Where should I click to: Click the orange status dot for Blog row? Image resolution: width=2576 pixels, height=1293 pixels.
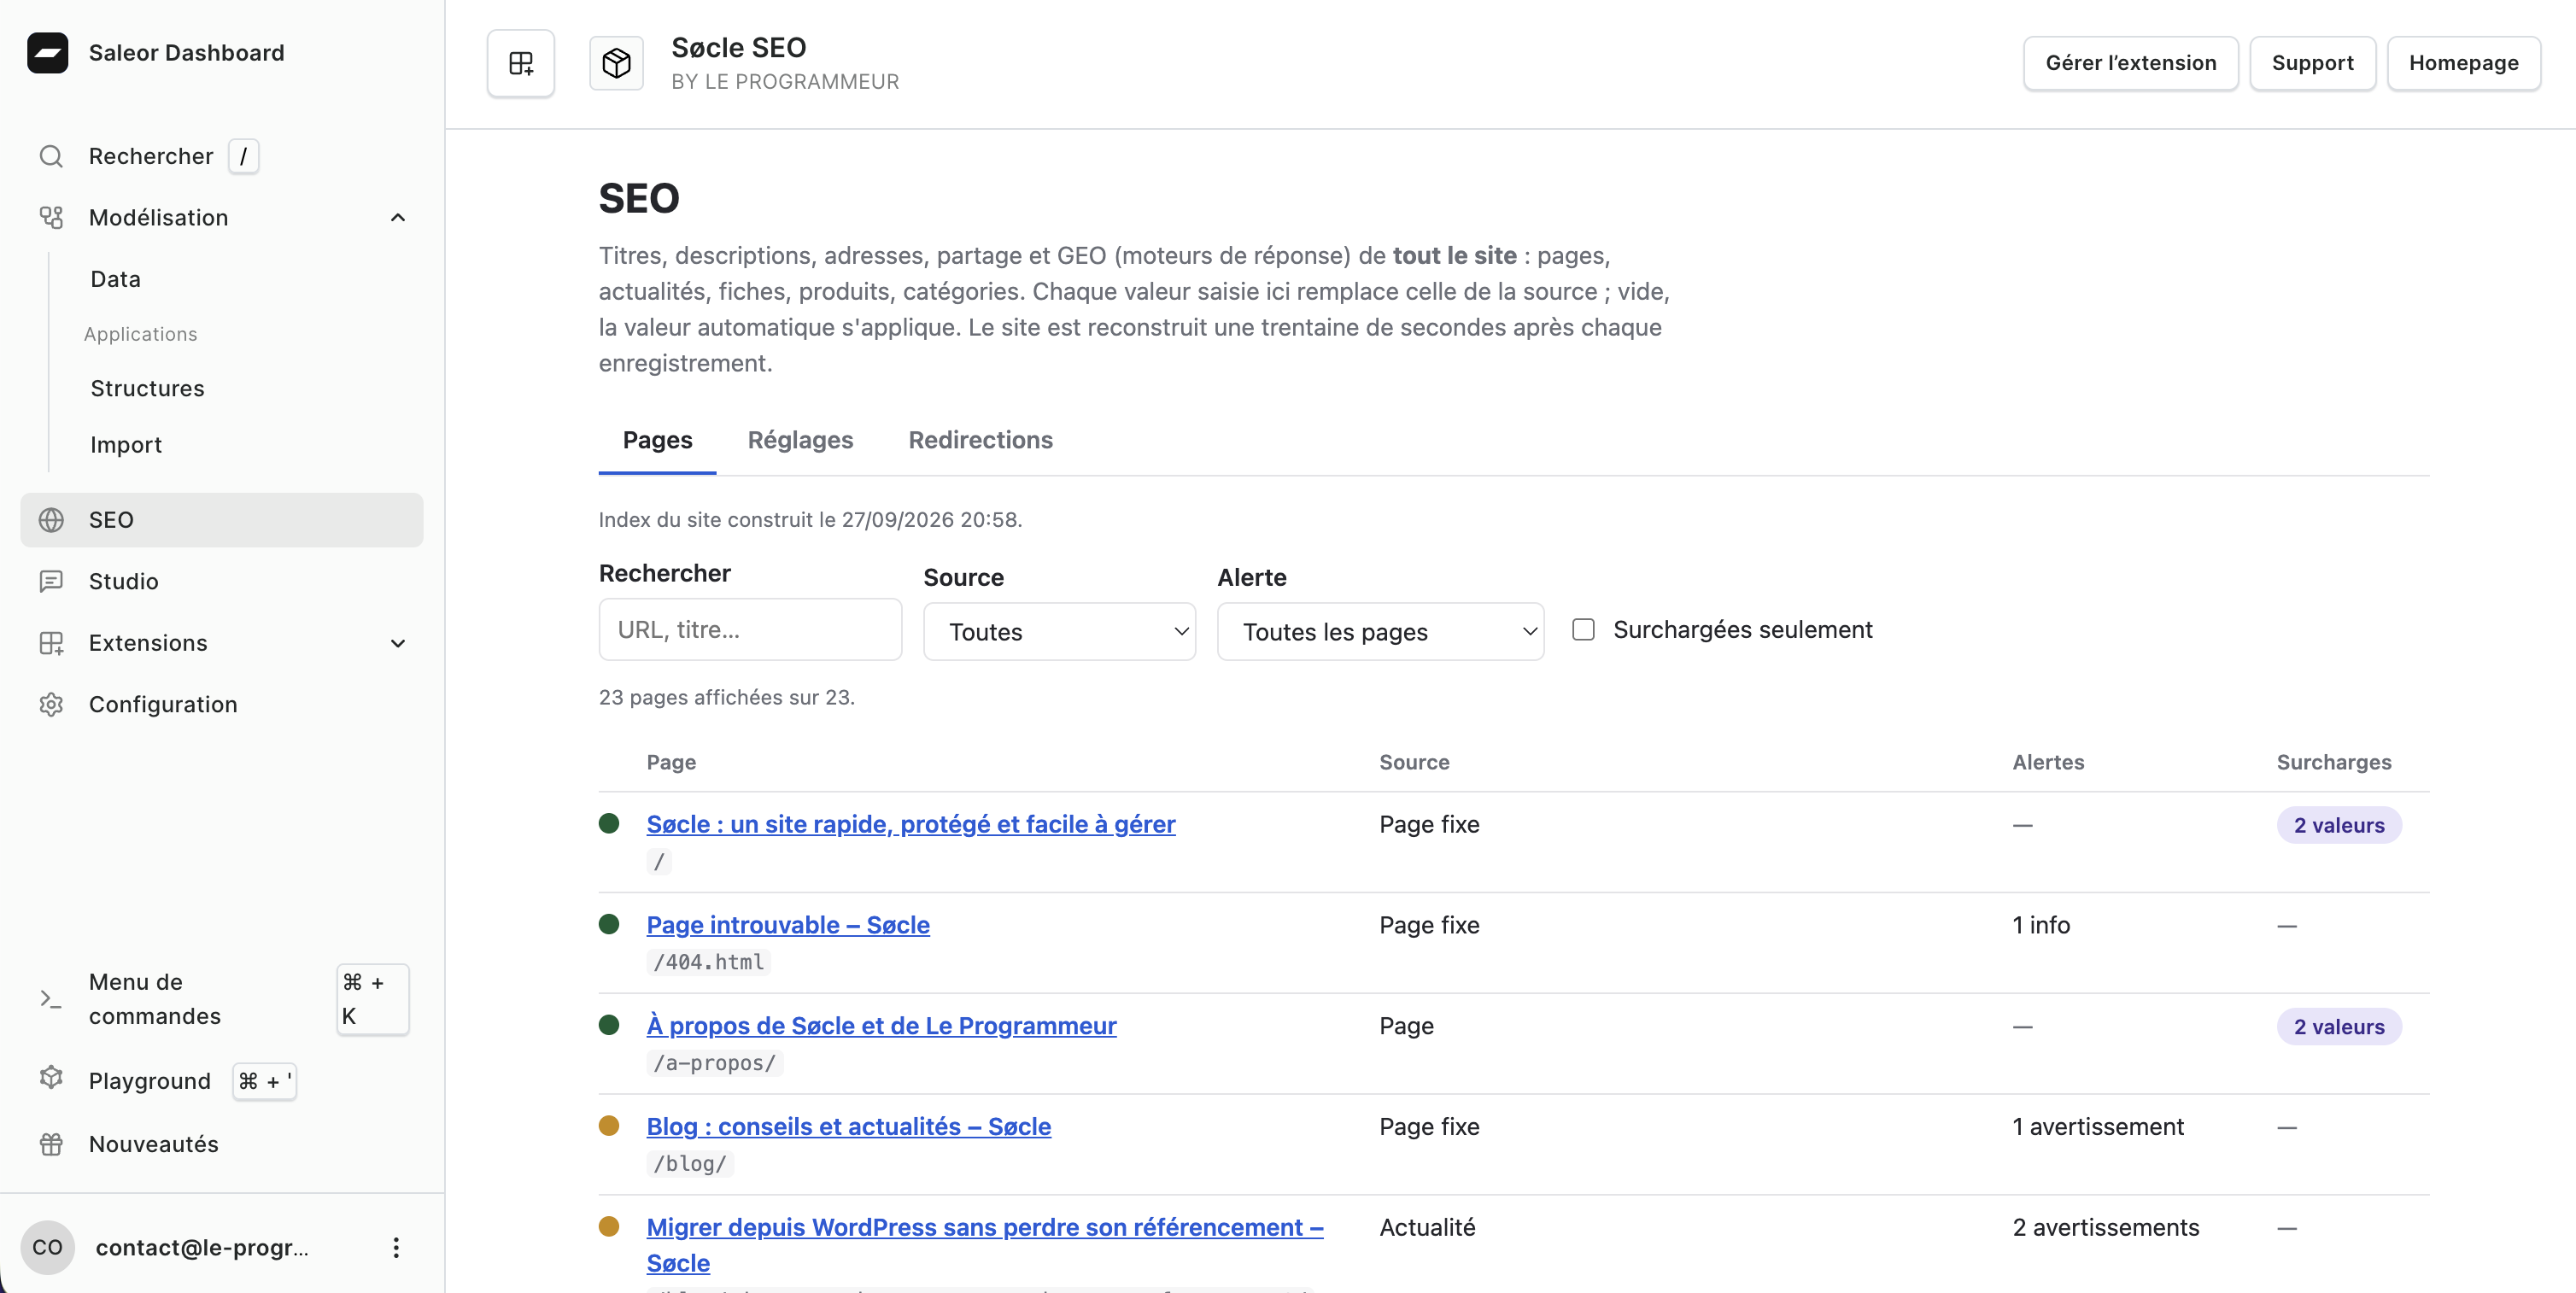coord(609,1125)
